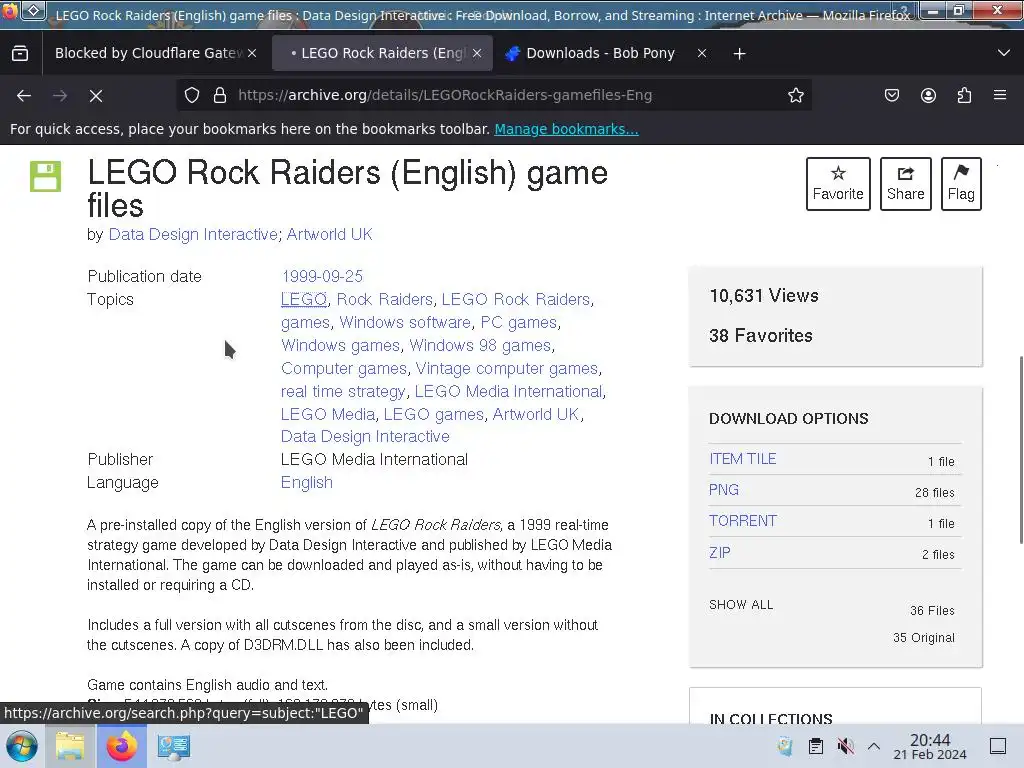Open the tracking protection shield icon
The image size is (1024, 768).
(x=191, y=95)
